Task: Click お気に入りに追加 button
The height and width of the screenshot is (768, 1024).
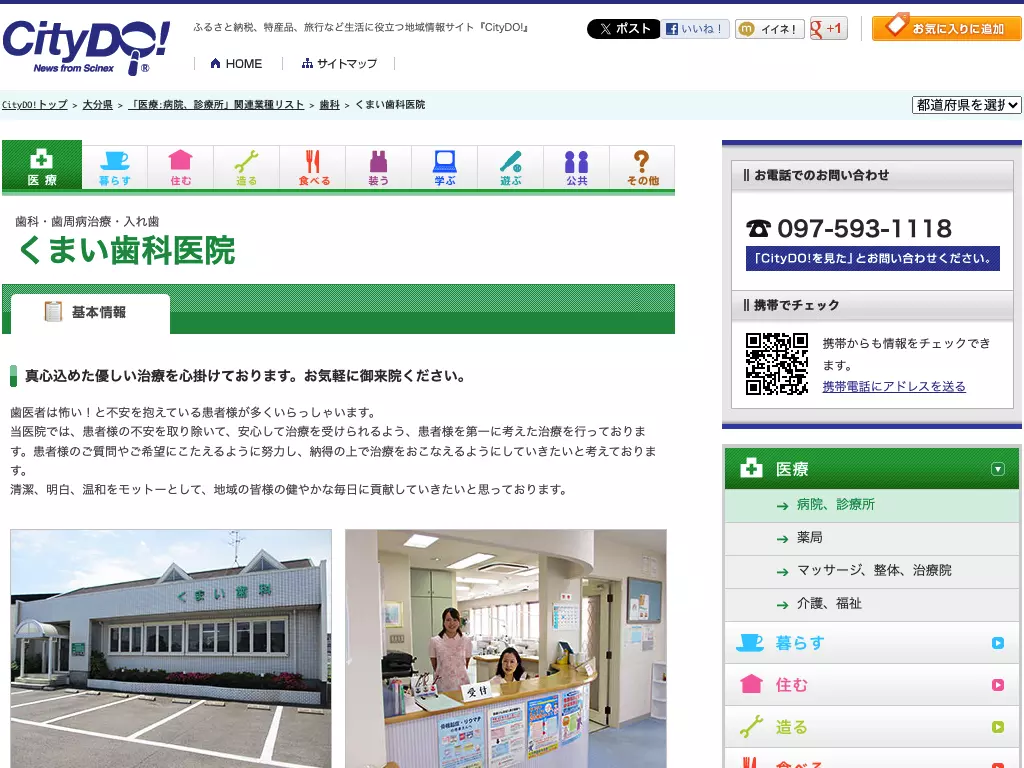Action: 947,28
